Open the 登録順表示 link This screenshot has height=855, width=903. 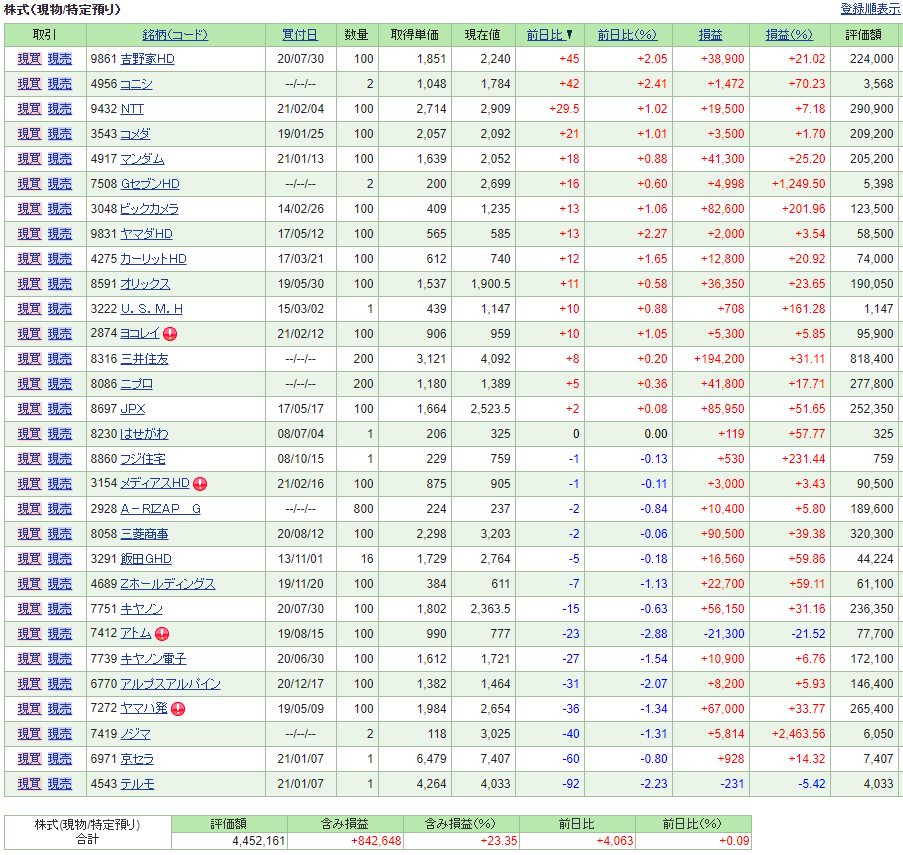[x=870, y=9]
